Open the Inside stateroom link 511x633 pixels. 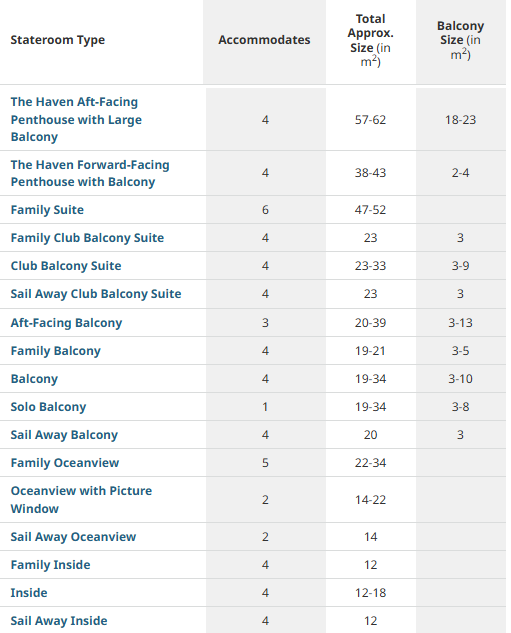29,593
